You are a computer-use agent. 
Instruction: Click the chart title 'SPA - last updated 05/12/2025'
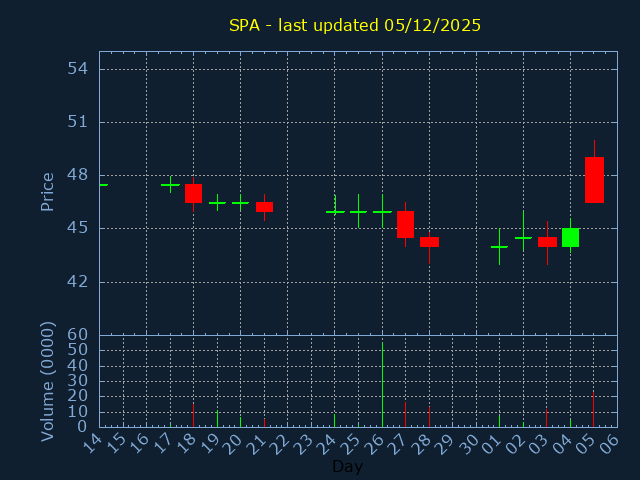coord(355,25)
